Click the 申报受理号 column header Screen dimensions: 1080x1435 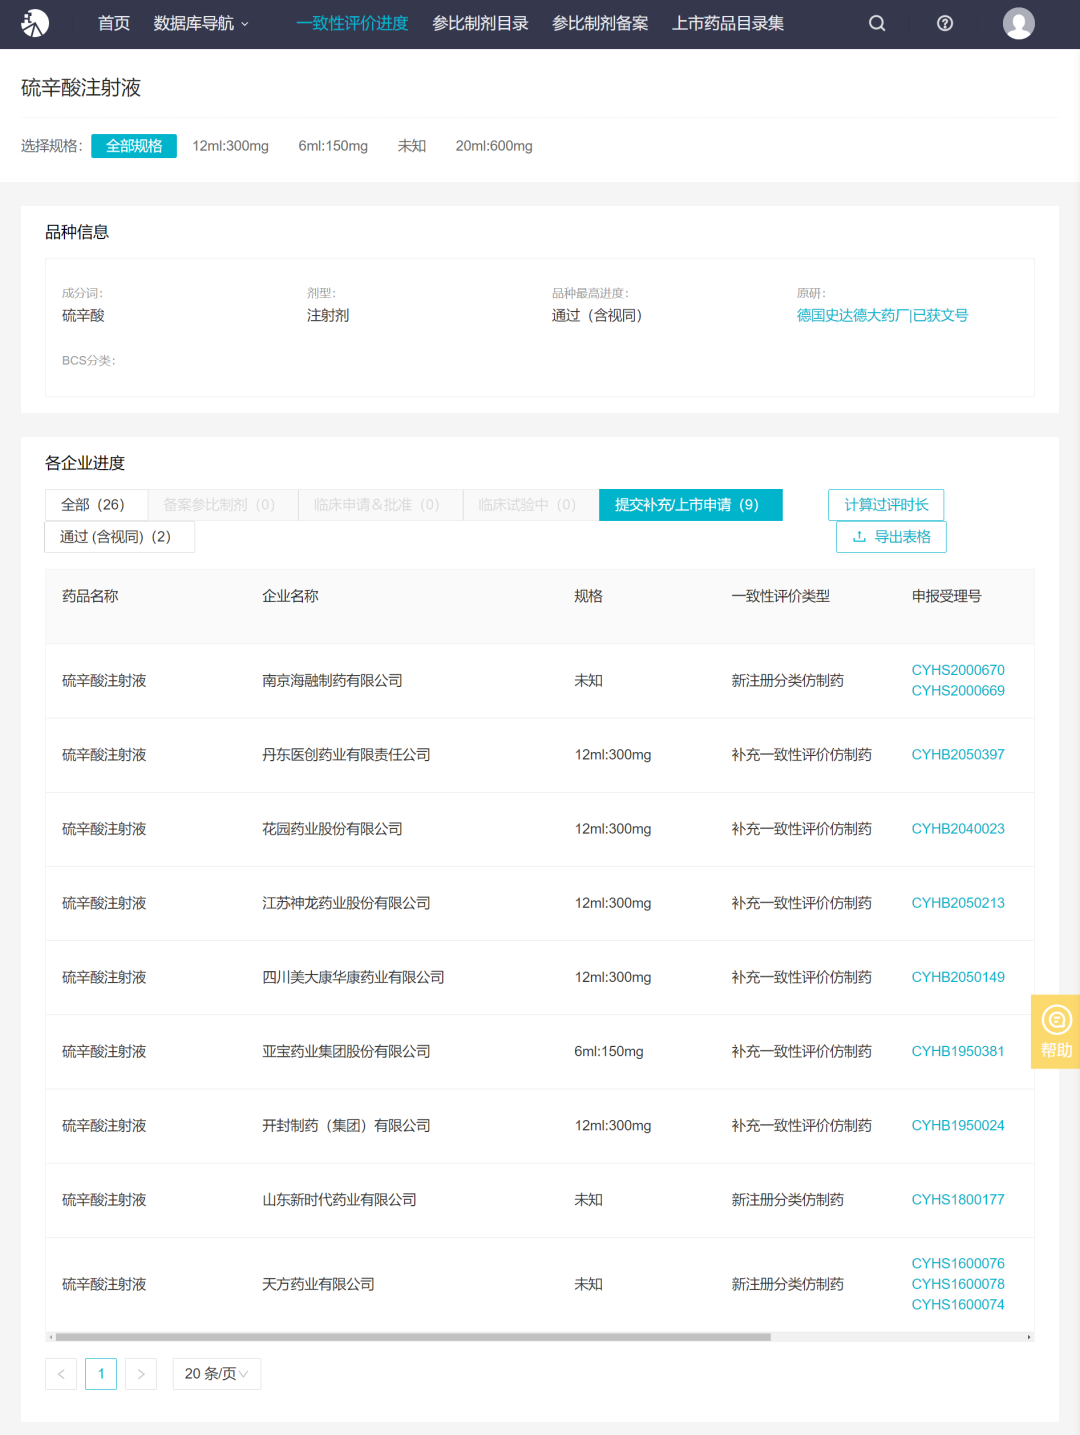click(946, 596)
